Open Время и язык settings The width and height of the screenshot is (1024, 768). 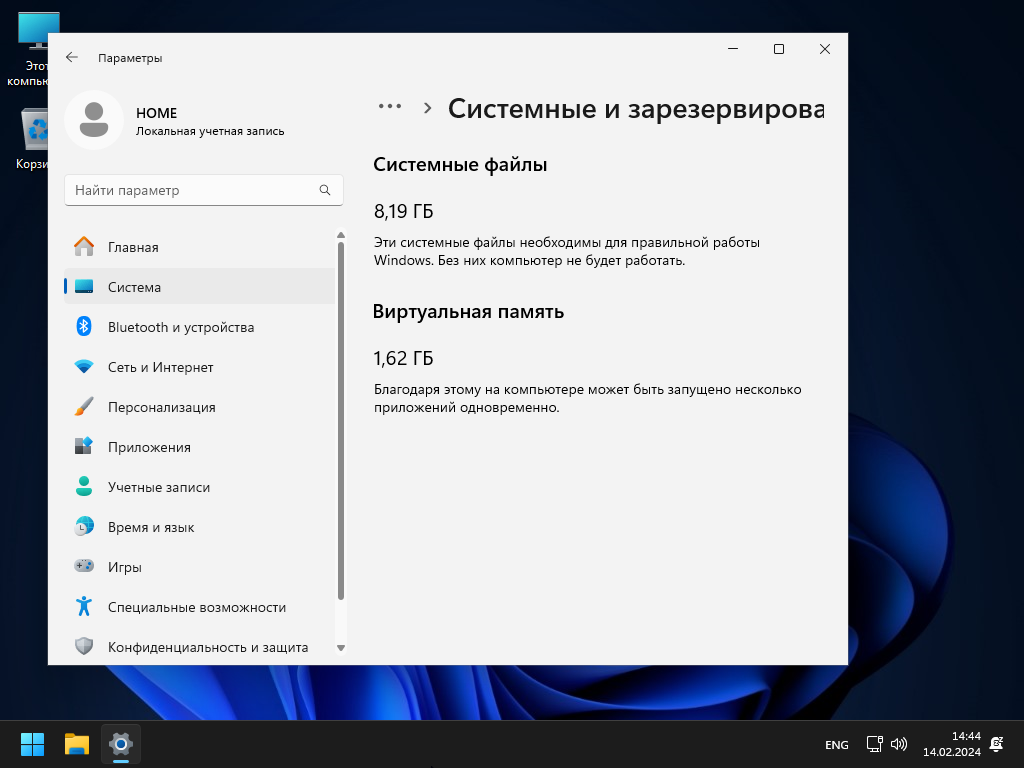pyautogui.click(x=150, y=527)
